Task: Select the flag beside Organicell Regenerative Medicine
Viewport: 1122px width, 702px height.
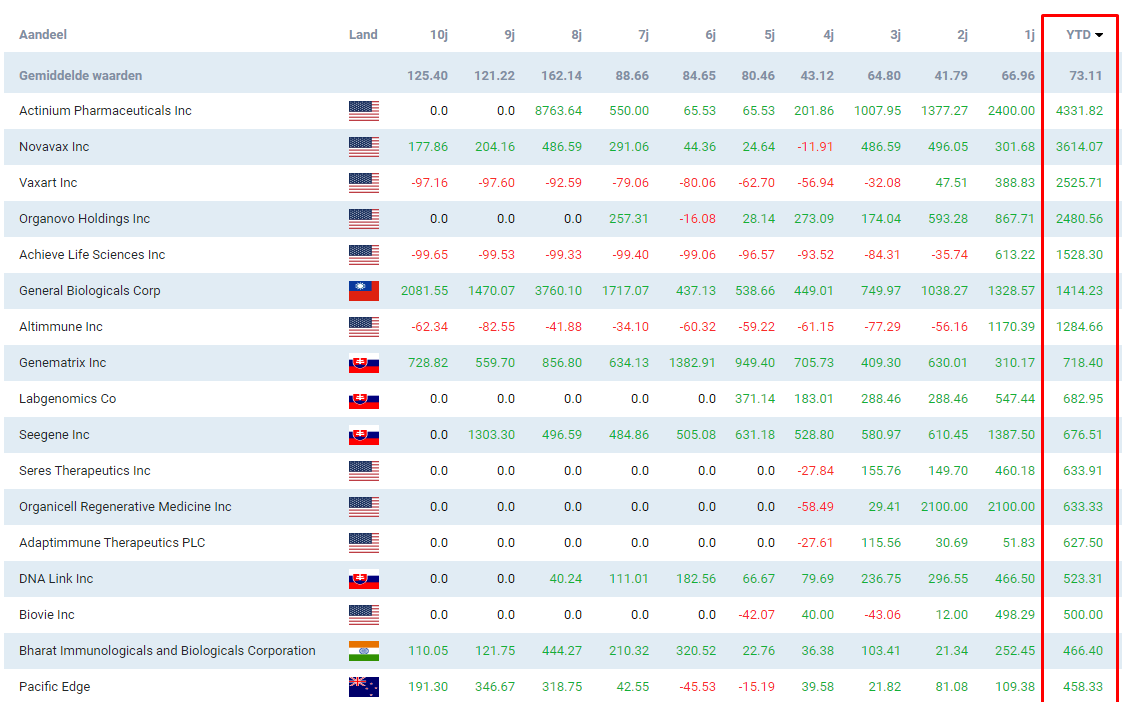Action: pyautogui.click(x=364, y=507)
